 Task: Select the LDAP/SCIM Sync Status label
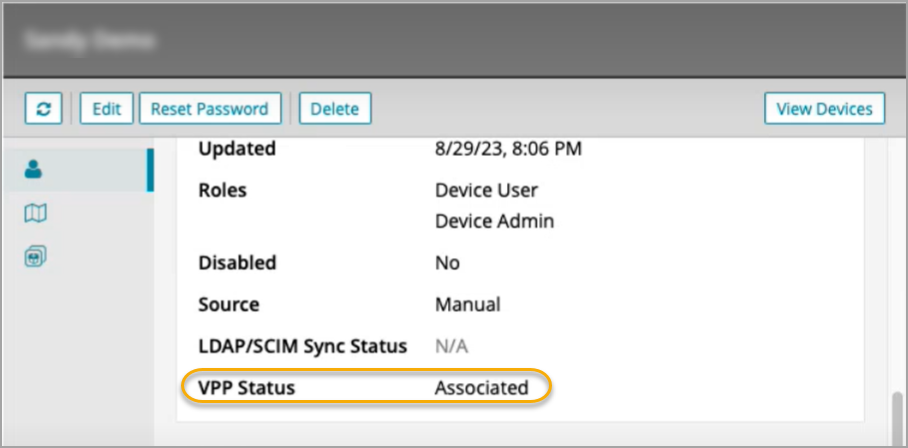(302, 346)
